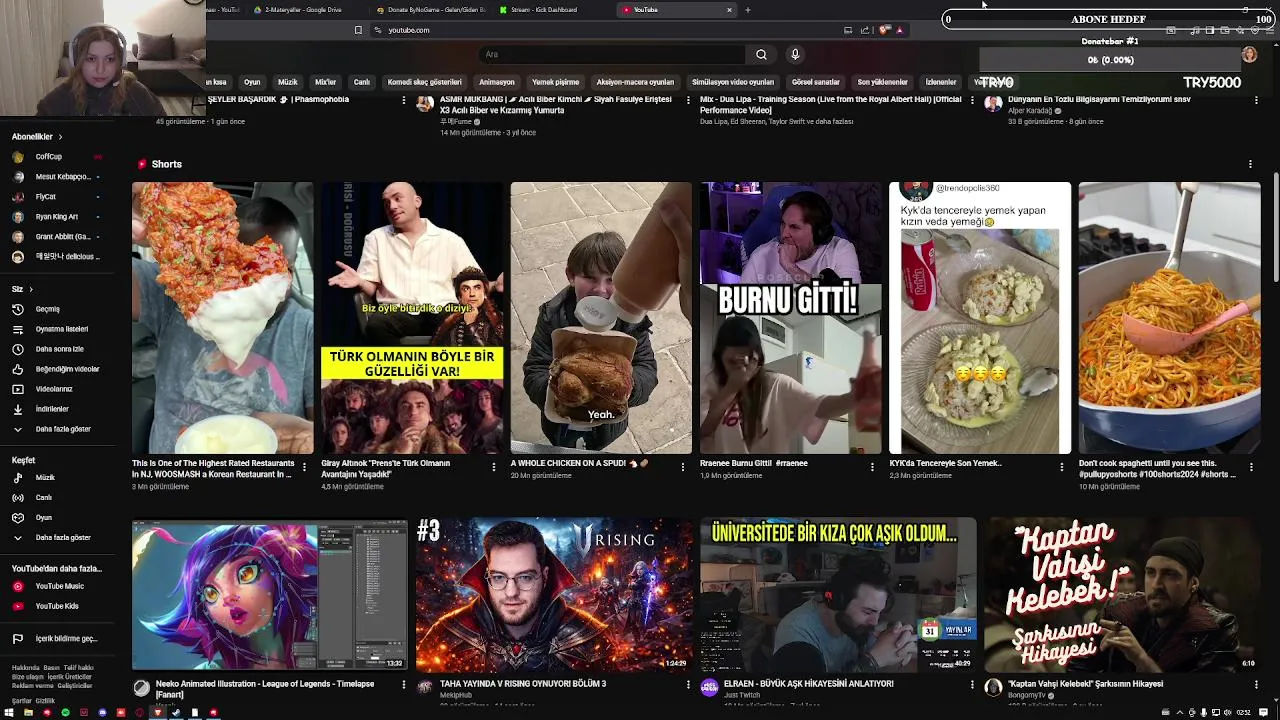Play spaghetti pan short thumbnail
Image resolution: width=1280 pixels, height=720 pixels.
tap(1169, 318)
